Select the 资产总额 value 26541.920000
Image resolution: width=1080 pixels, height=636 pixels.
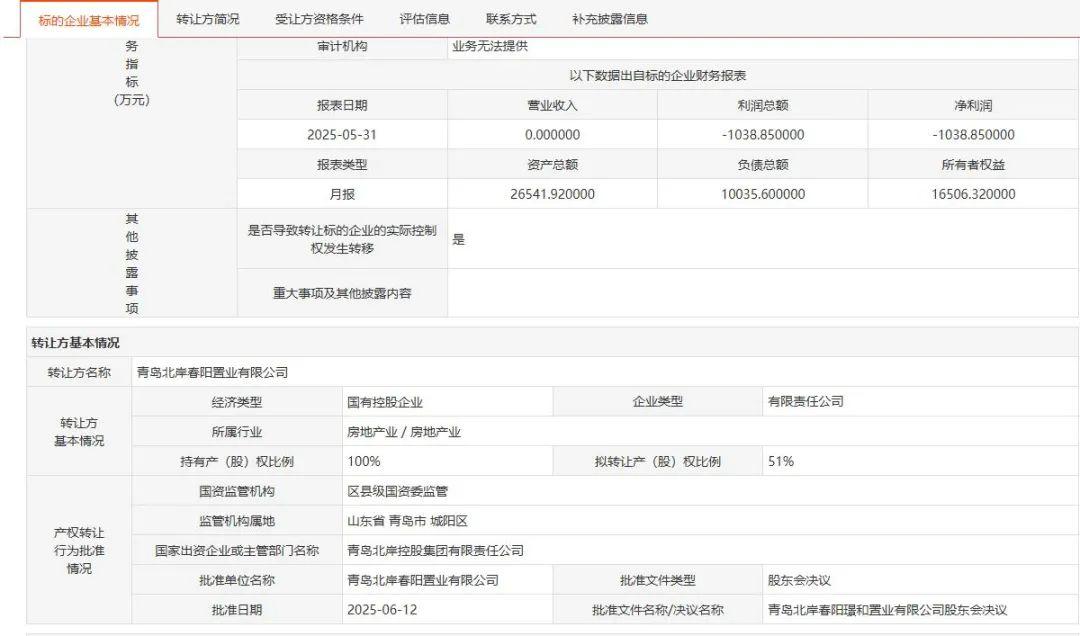point(552,194)
